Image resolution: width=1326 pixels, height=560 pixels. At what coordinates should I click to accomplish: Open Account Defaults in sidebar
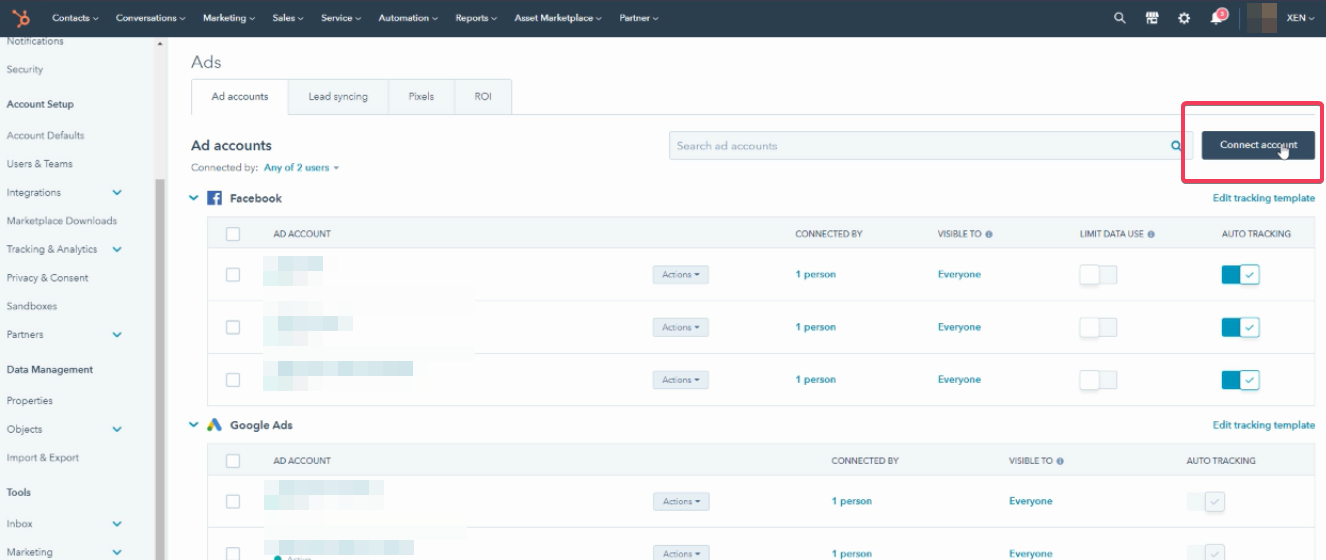coord(45,136)
